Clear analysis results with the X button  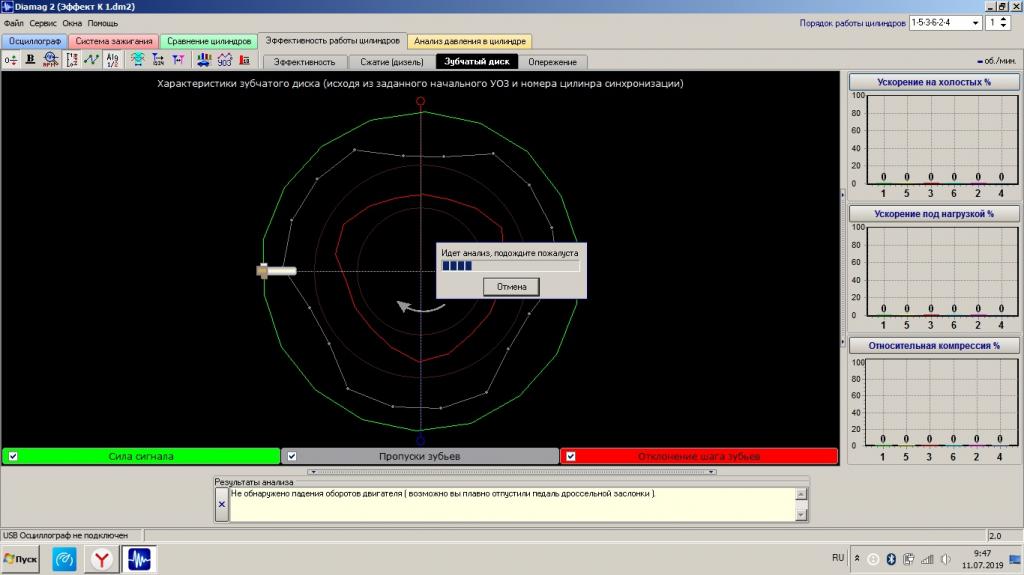pyautogui.click(x=222, y=504)
